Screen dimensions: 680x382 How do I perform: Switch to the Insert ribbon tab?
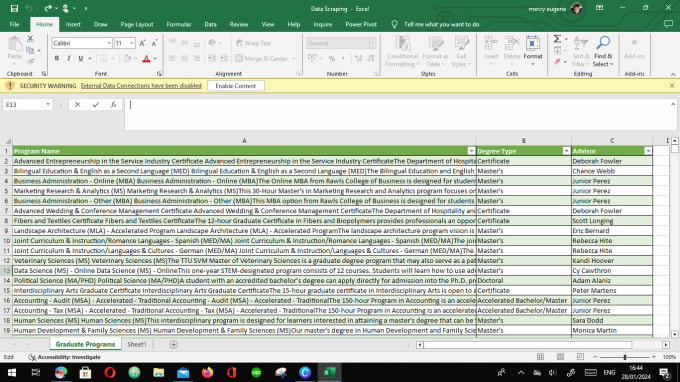coord(73,24)
